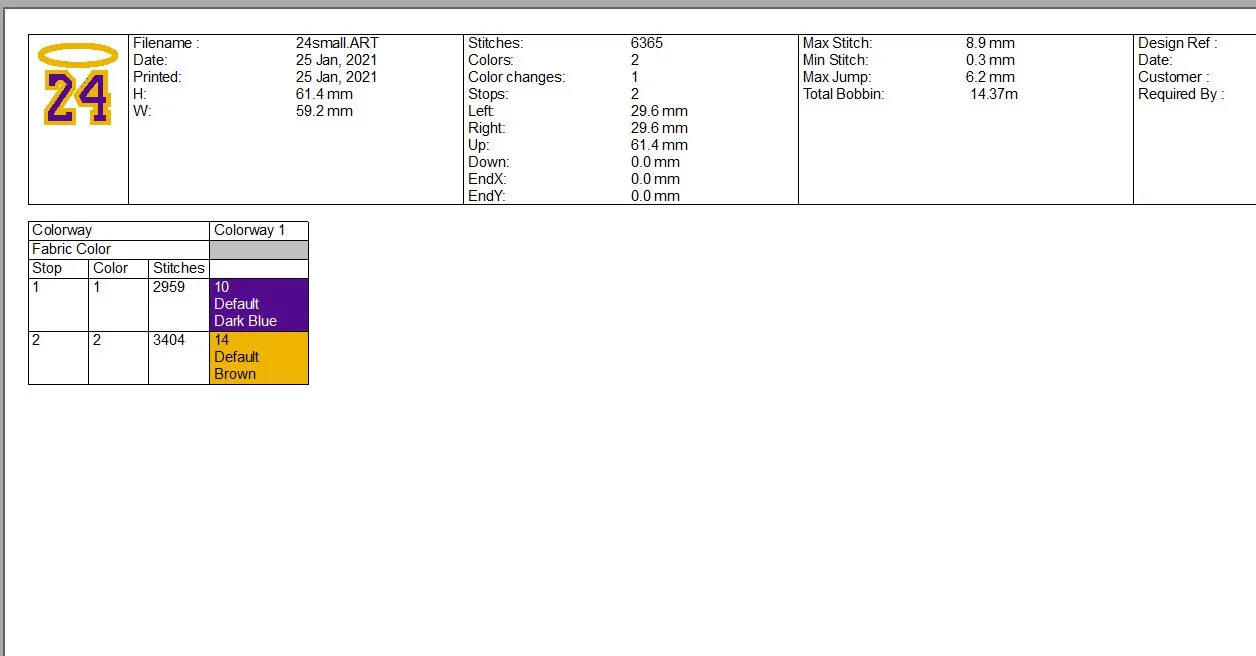Click the 'W:' width label
Viewport: 1256px width, 656px height.
coord(141,111)
